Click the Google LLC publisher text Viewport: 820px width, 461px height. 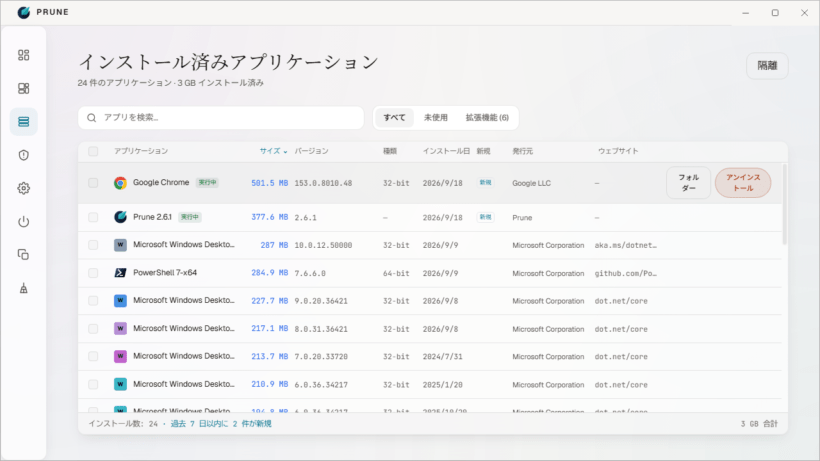(x=531, y=183)
